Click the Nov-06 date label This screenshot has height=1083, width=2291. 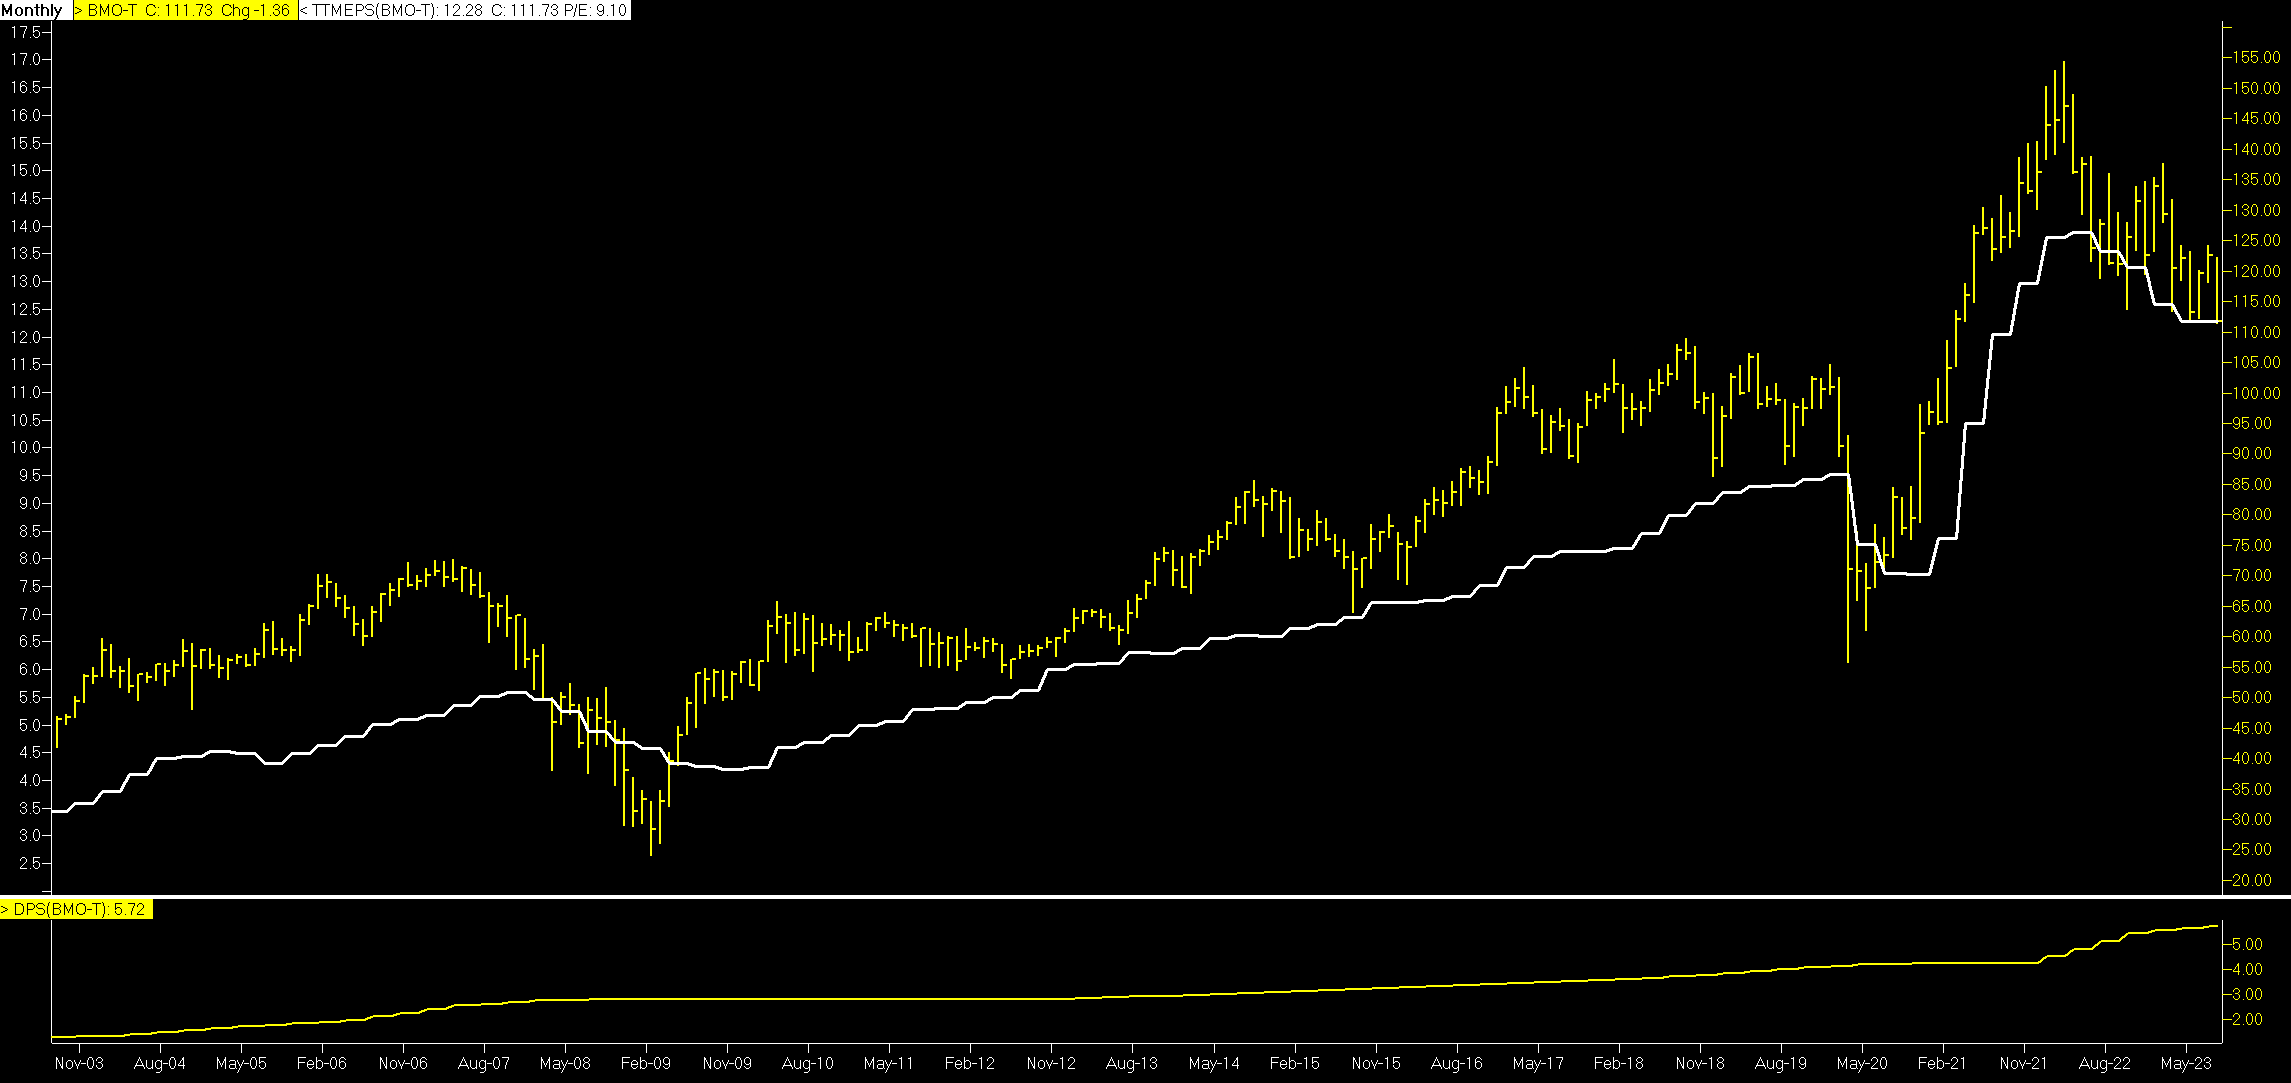pyautogui.click(x=403, y=1063)
